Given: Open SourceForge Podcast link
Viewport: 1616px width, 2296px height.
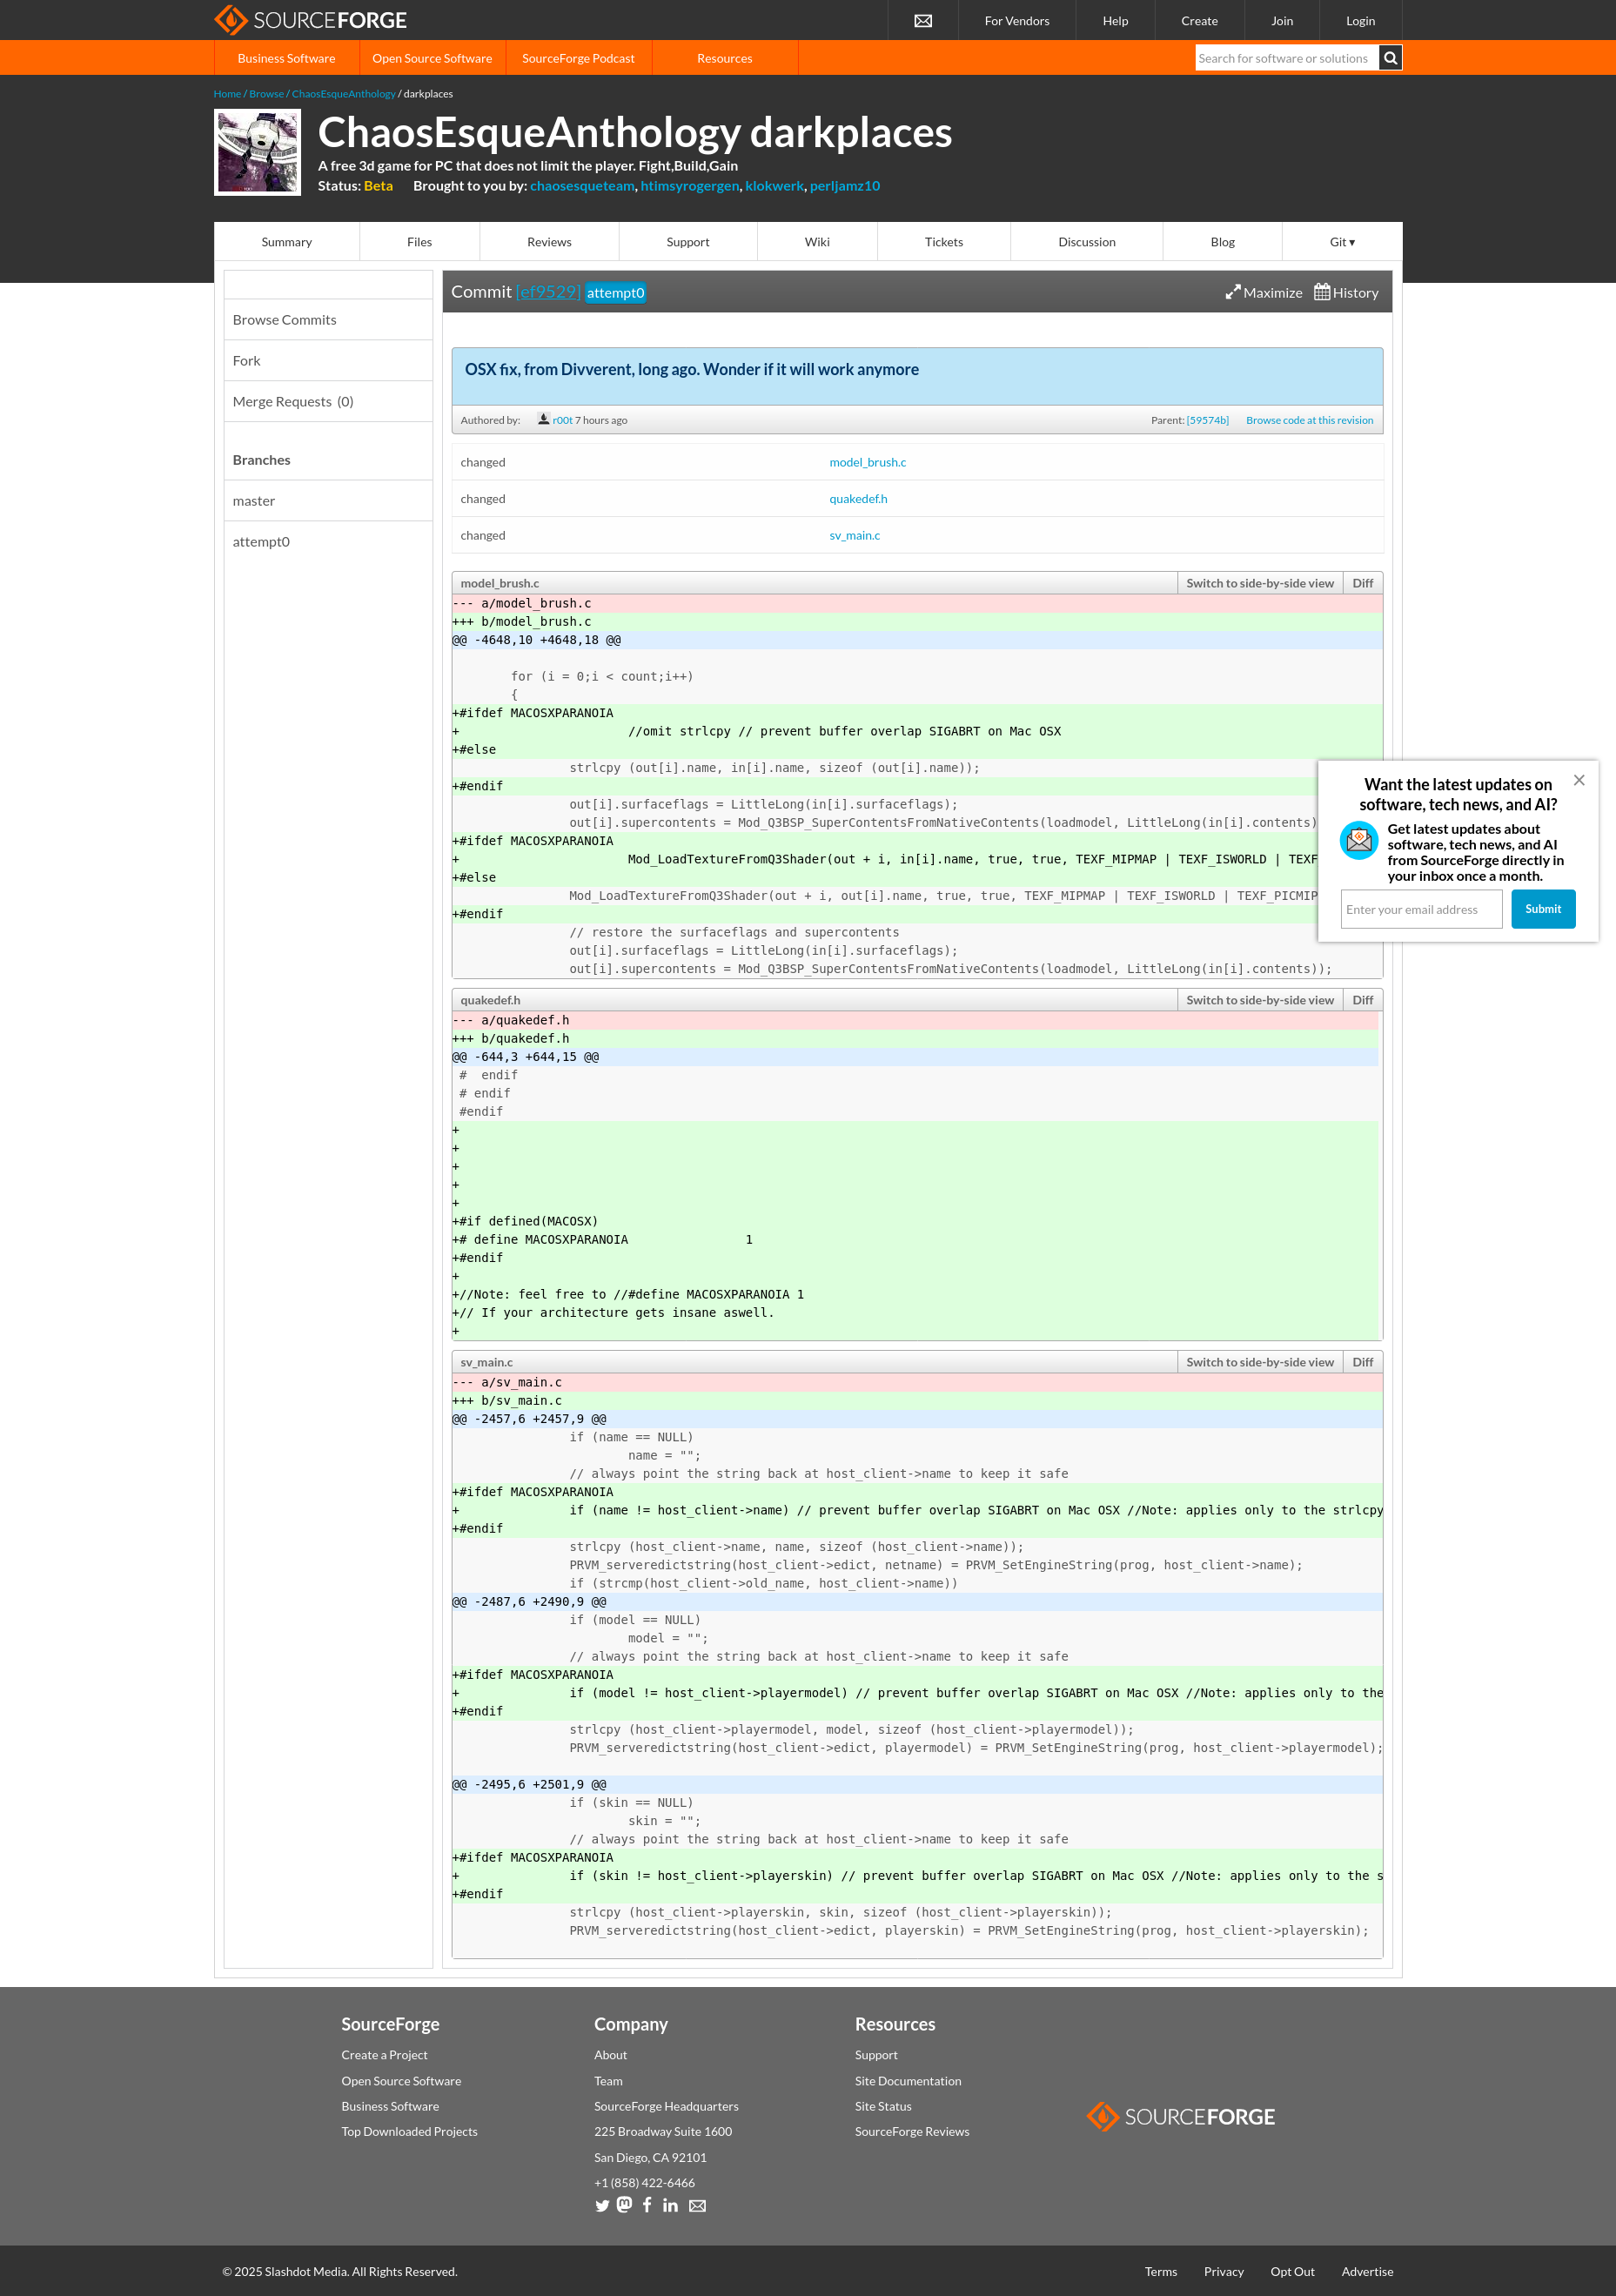Looking at the screenshot, I should coord(578,58).
